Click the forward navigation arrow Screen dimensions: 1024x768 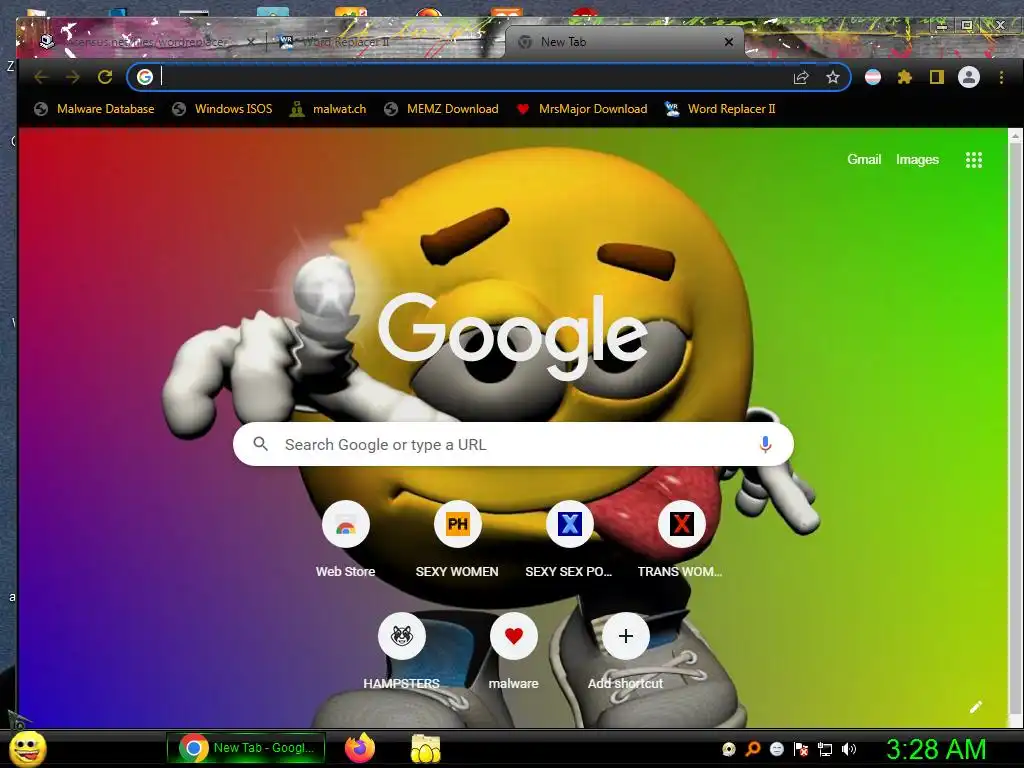click(72, 77)
